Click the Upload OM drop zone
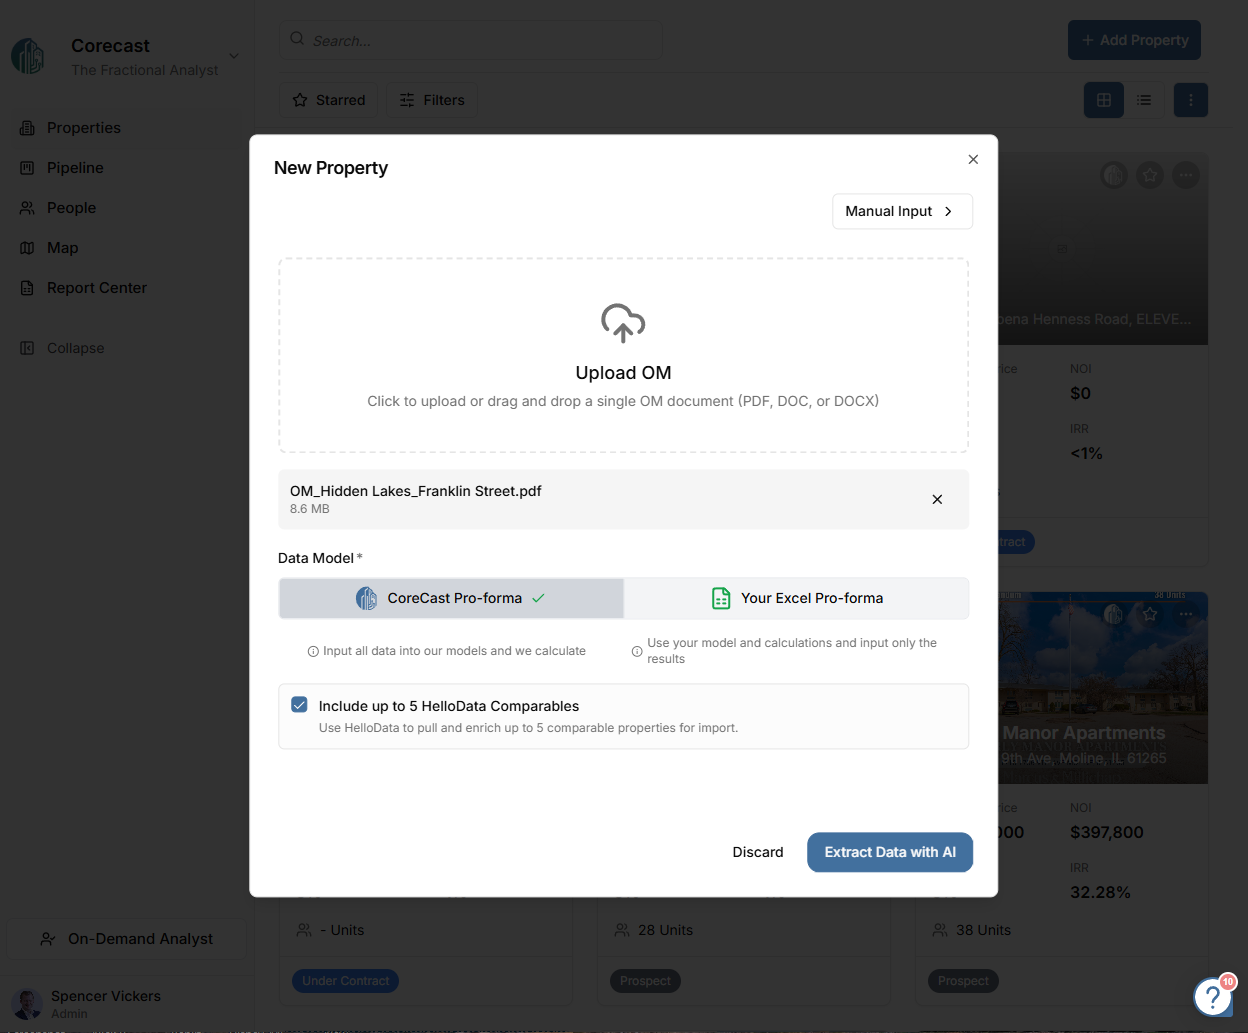The image size is (1248, 1033). pos(623,355)
